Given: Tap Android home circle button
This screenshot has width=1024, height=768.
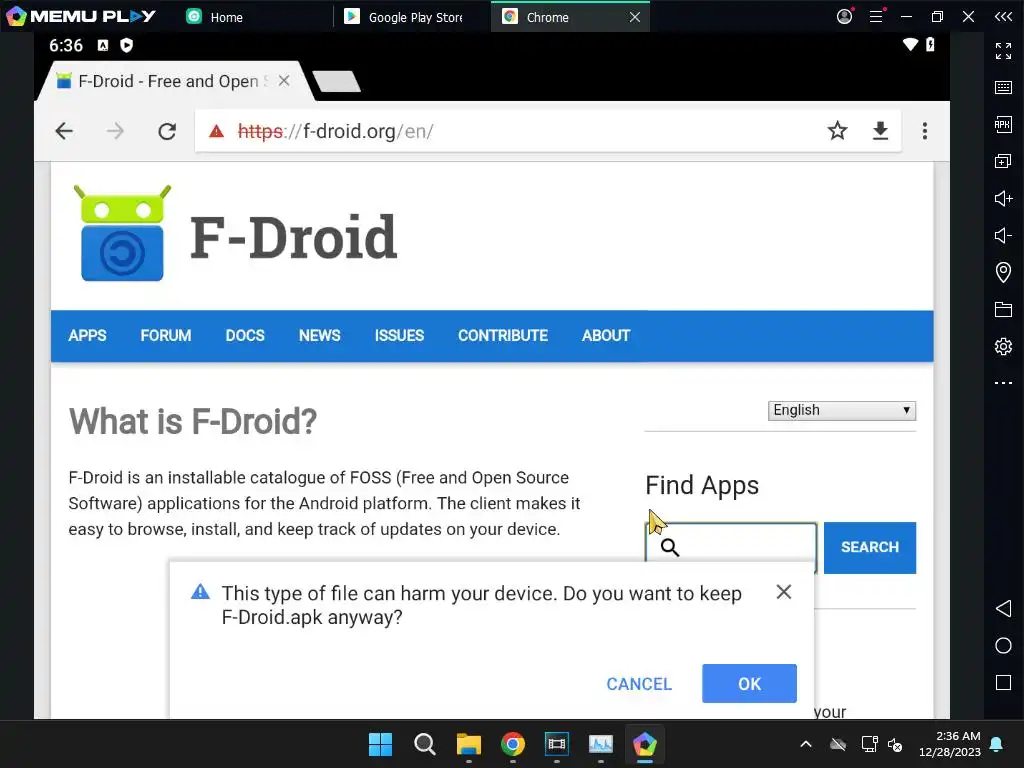Looking at the screenshot, I should [x=1003, y=646].
